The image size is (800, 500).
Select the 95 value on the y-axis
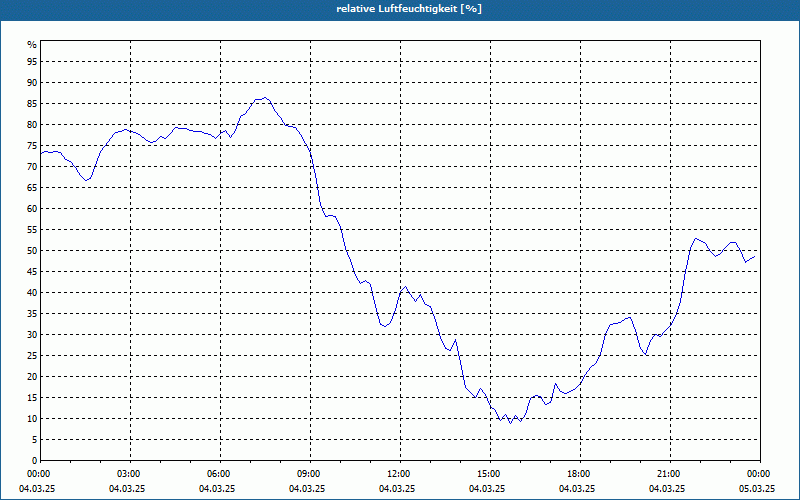(x=32, y=62)
